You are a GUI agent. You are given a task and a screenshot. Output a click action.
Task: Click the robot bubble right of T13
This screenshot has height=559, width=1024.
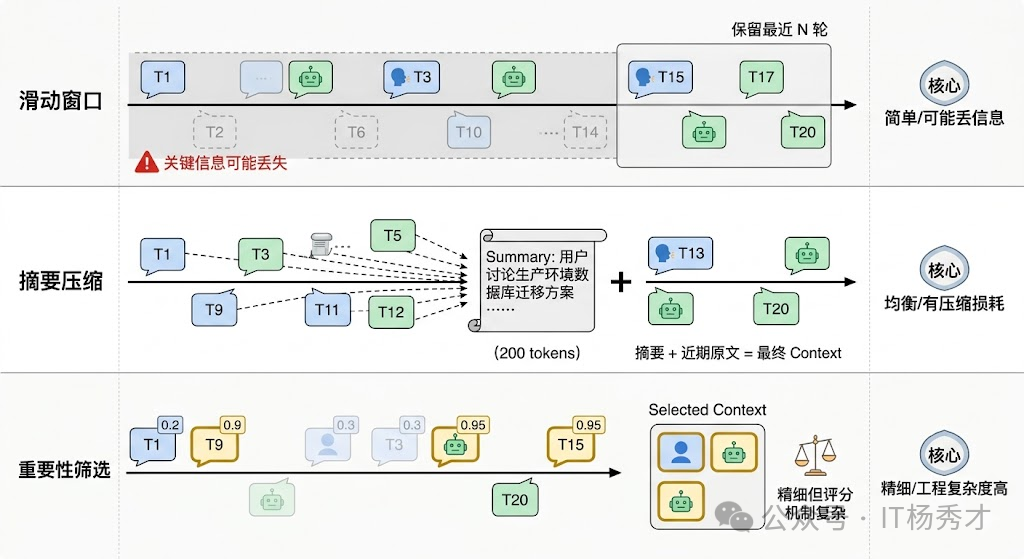pos(807,255)
